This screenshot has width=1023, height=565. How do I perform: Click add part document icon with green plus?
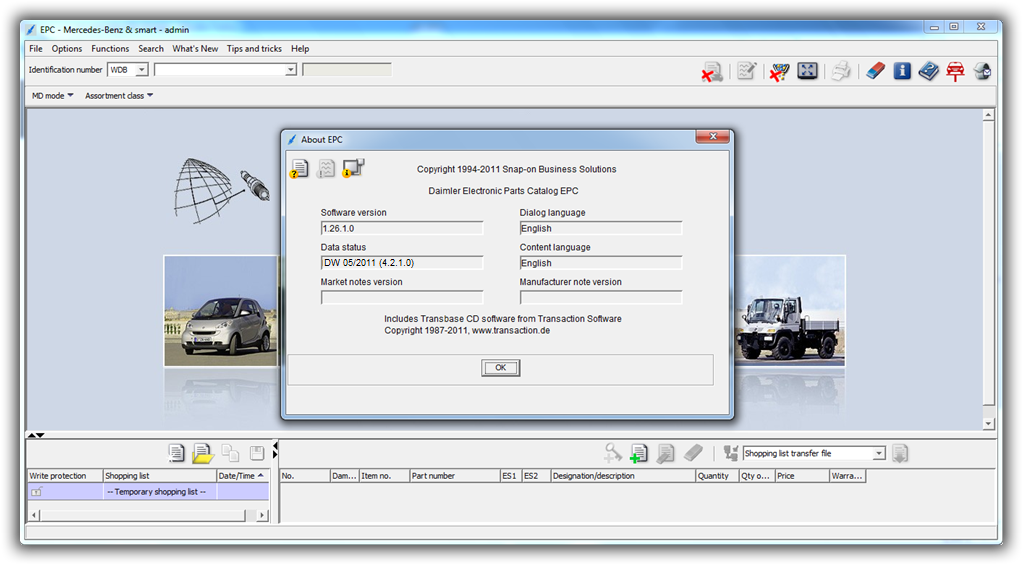click(x=639, y=453)
